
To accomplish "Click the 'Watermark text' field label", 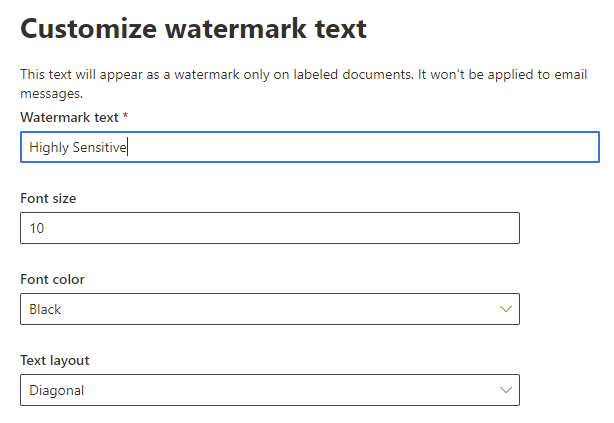I will pyautogui.click(x=68, y=118).
